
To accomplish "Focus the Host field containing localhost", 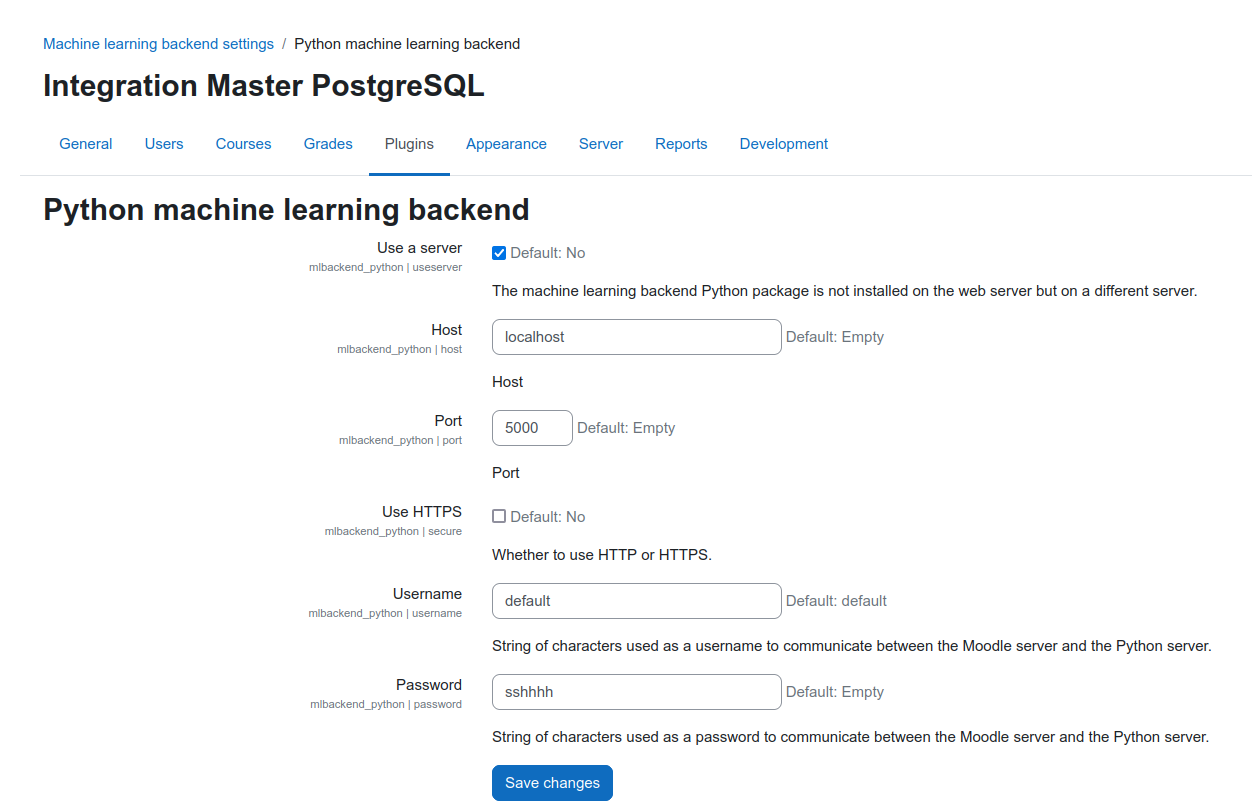I will point(636,337).
